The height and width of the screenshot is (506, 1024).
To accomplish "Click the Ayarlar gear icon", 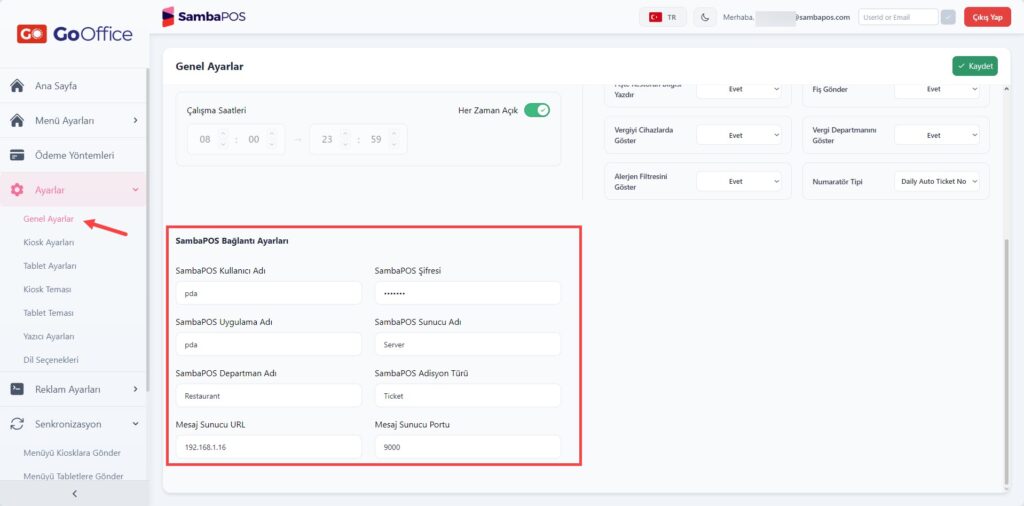I will coord(18,190).
